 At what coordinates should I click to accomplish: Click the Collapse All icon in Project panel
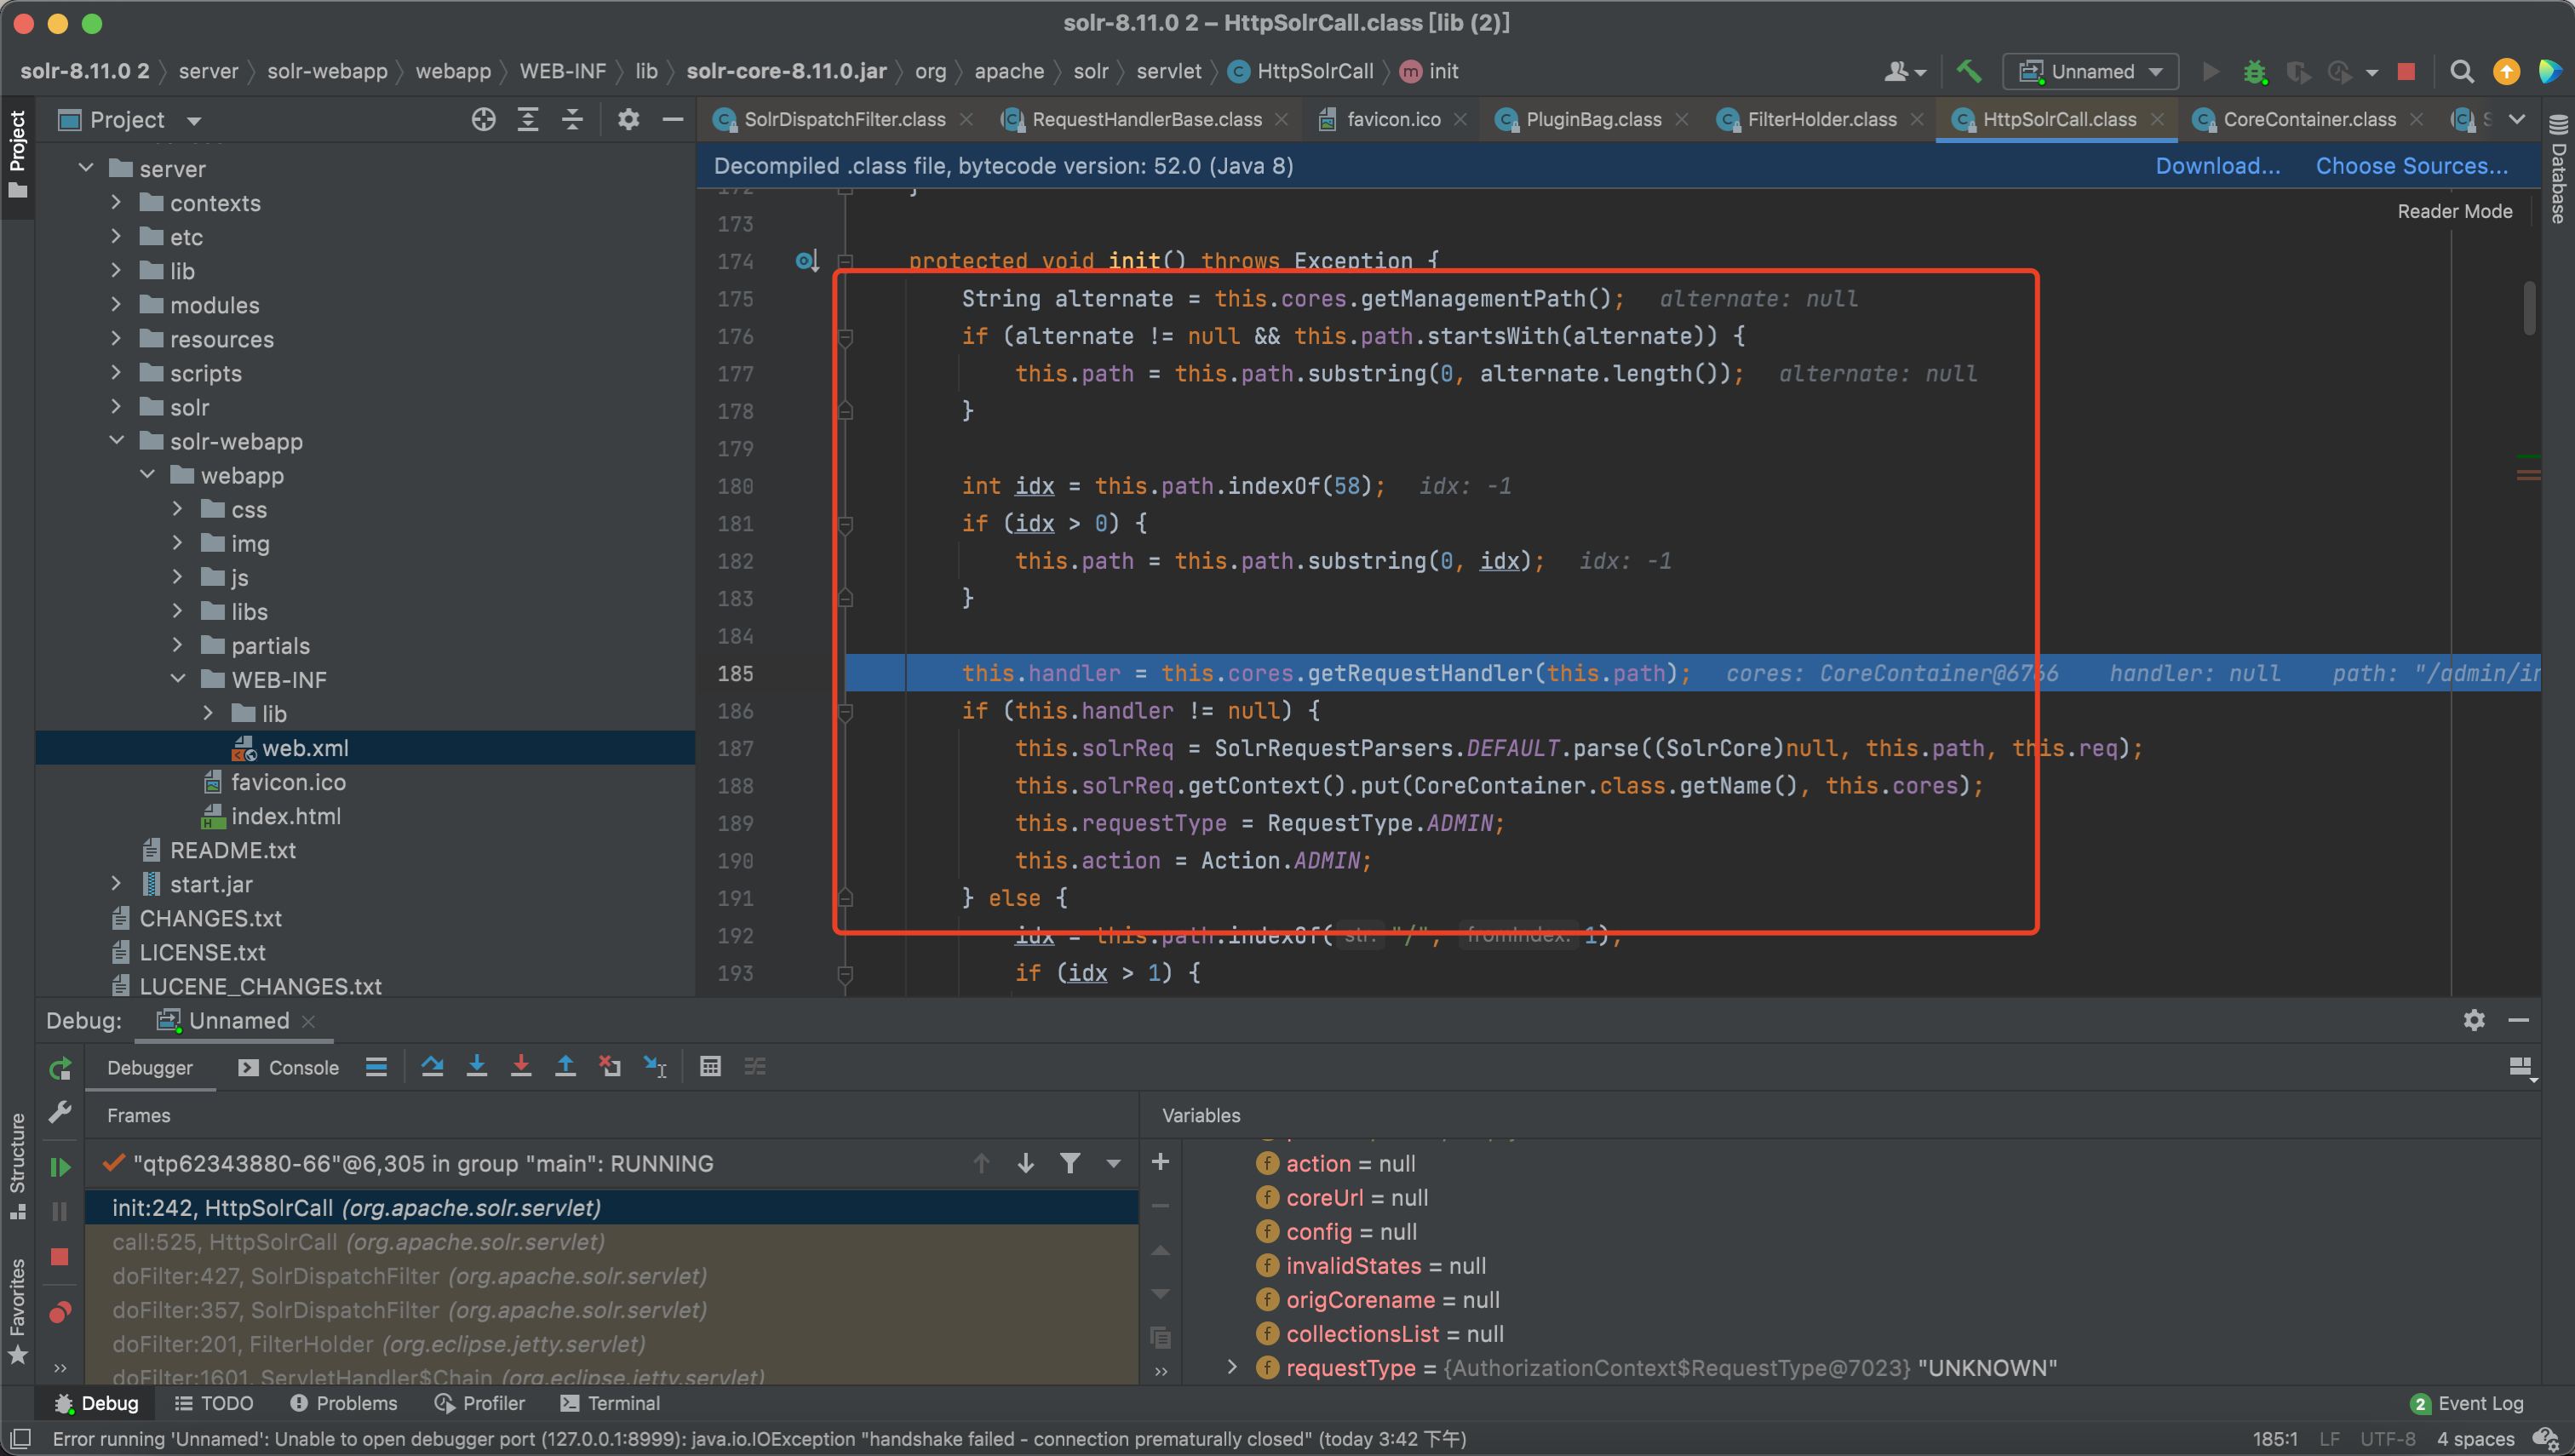tap(572, 120)
